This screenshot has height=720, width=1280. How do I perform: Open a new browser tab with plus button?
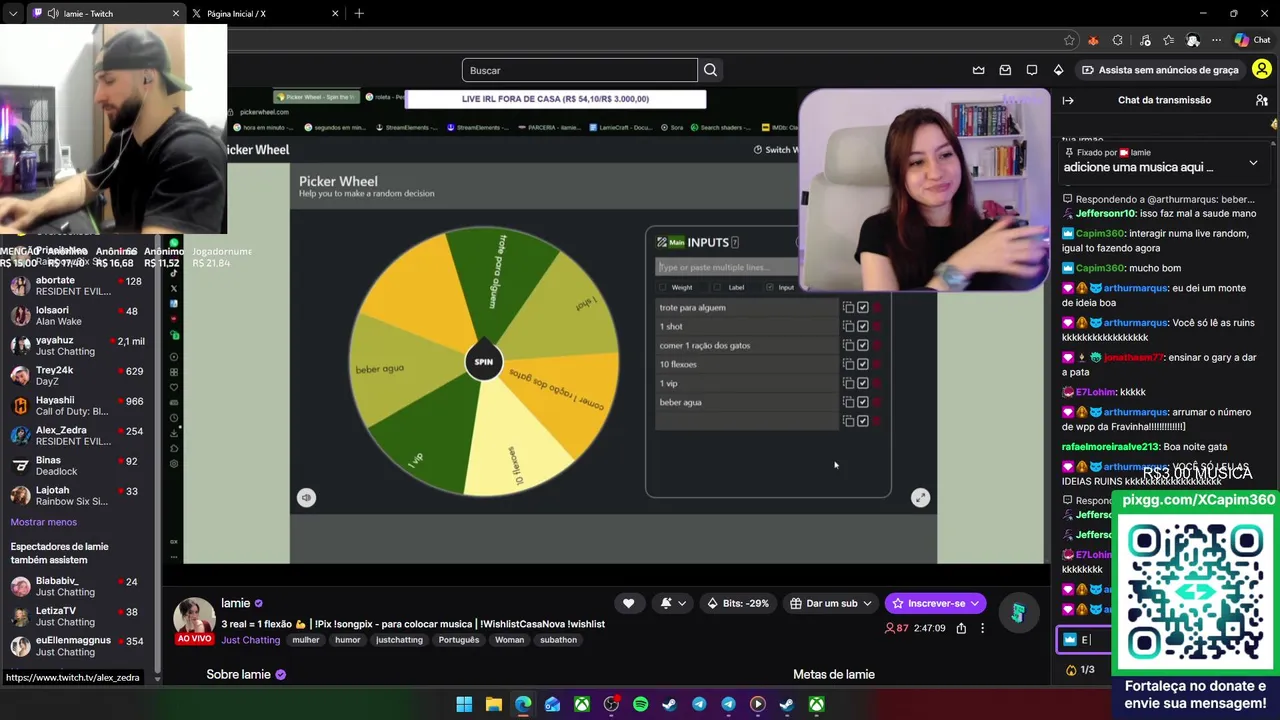[x=359, y=14]
